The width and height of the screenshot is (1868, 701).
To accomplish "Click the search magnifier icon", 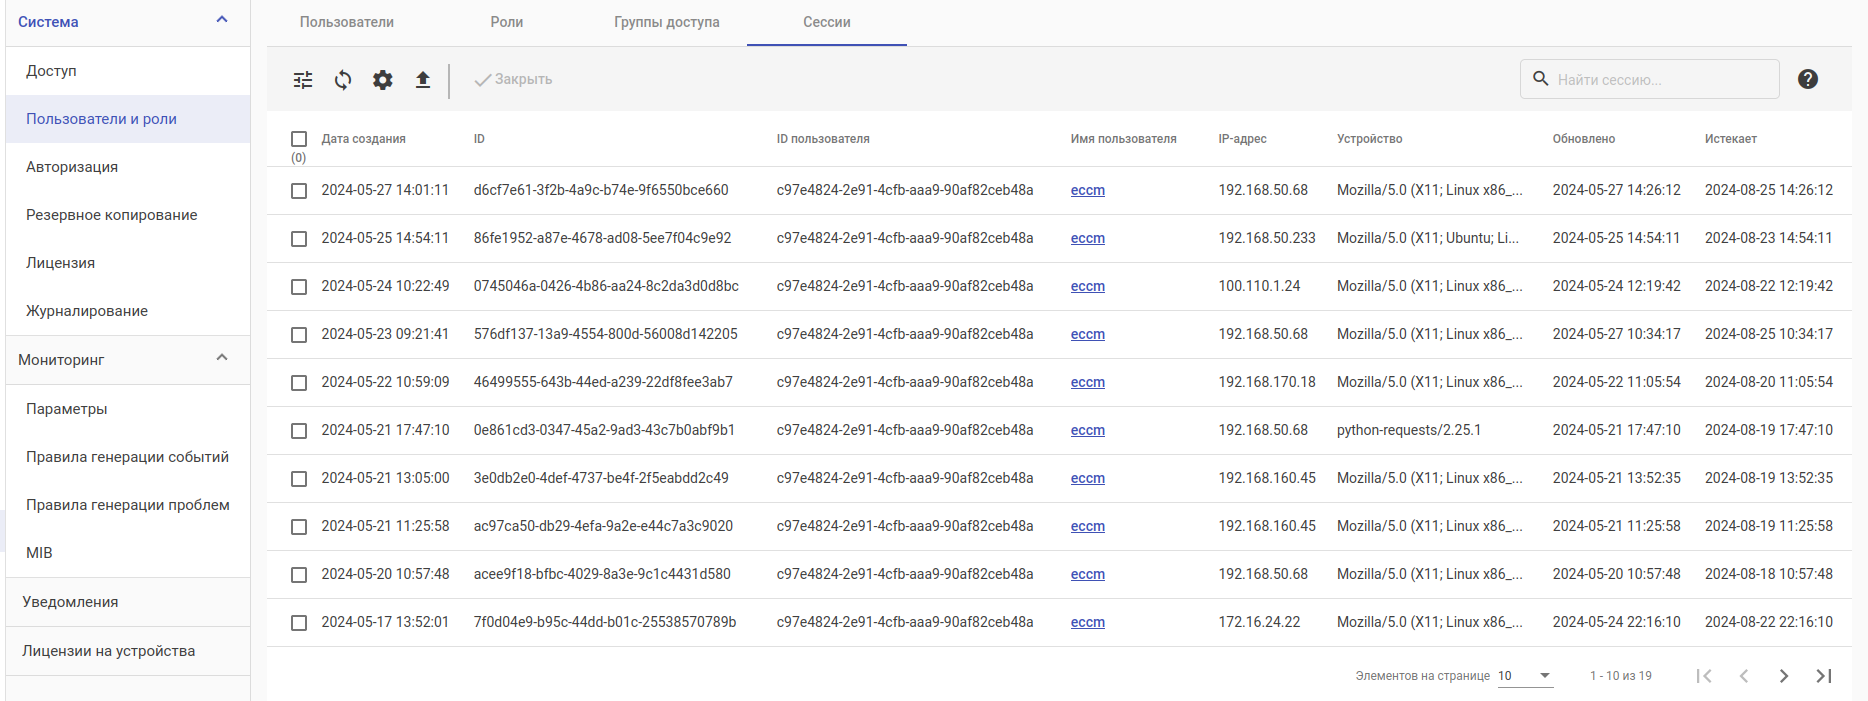I will [1541, 79].
